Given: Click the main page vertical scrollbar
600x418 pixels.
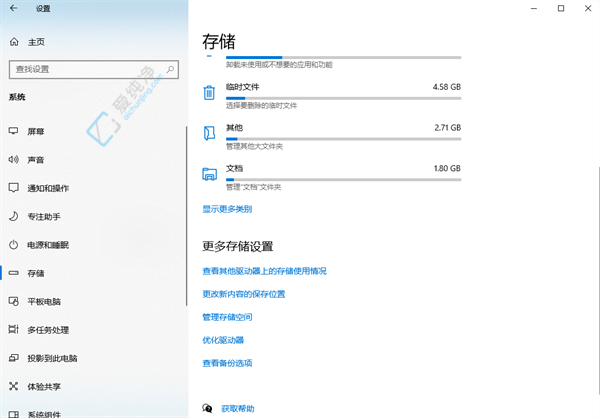Looking at the screenshot, I should 598,281.
